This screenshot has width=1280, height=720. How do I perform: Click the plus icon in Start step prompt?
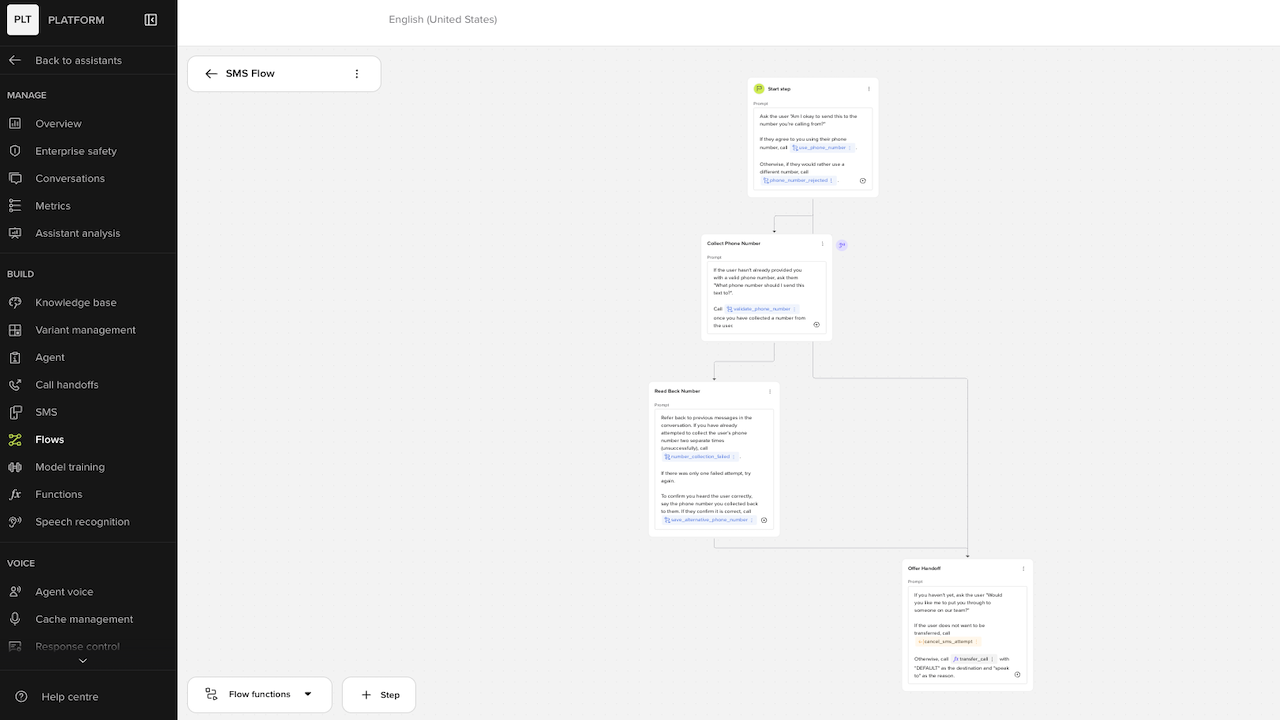(x=863, y=181)
